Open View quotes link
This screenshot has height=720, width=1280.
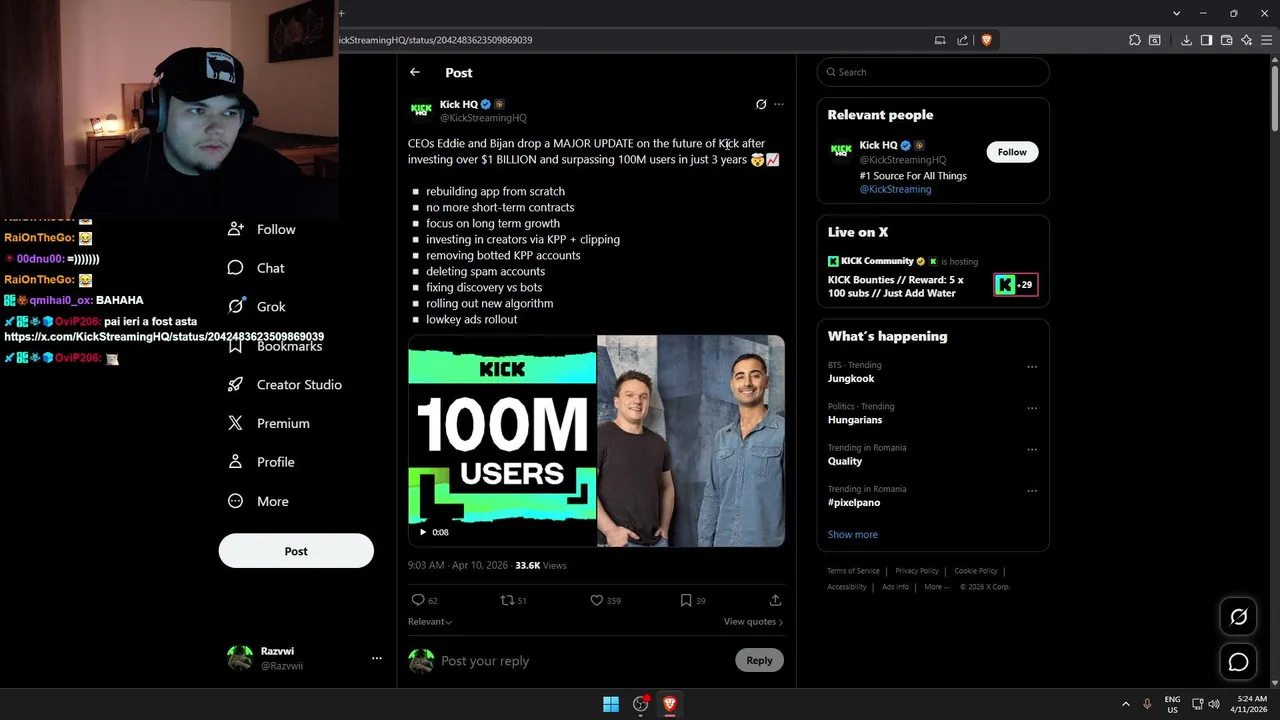(x=753, y=622)
